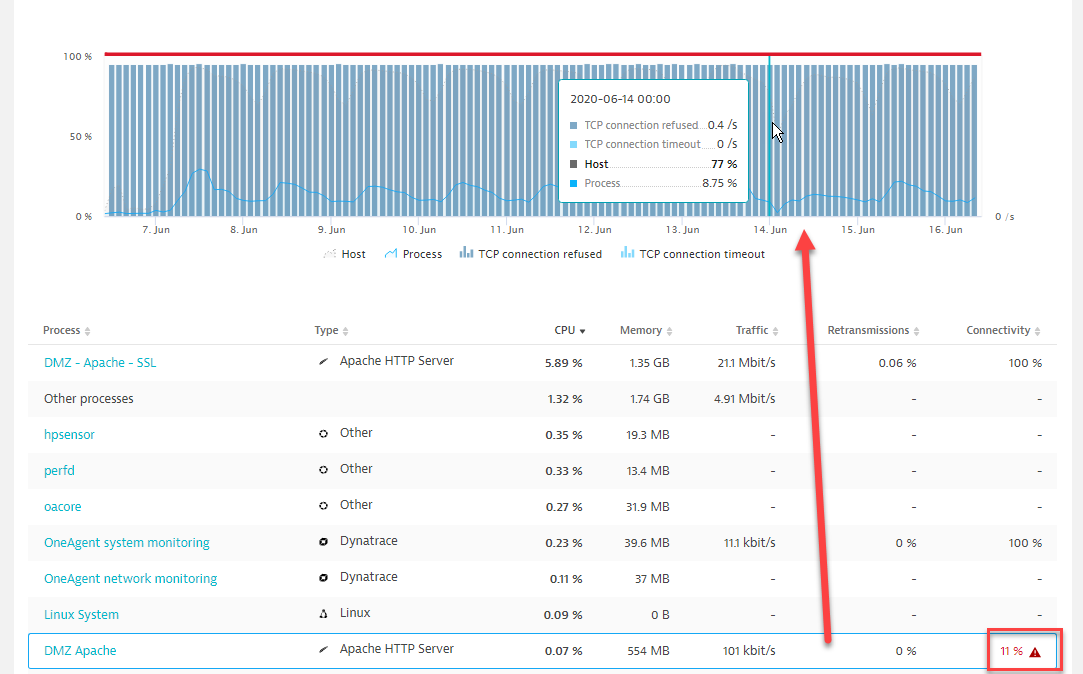
Task: Click the Dynatrace icon in OneAgent network monitoring row
Action: [323, 578]
